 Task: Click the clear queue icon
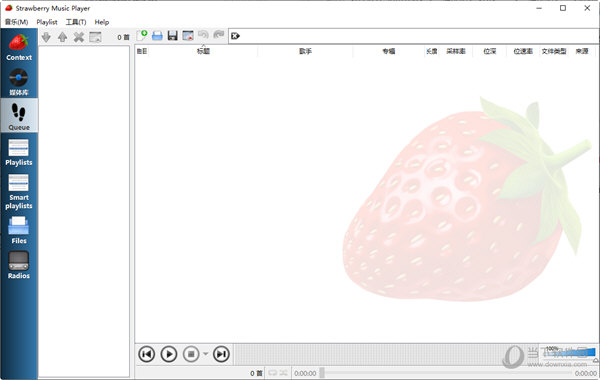tap(95, 37)
